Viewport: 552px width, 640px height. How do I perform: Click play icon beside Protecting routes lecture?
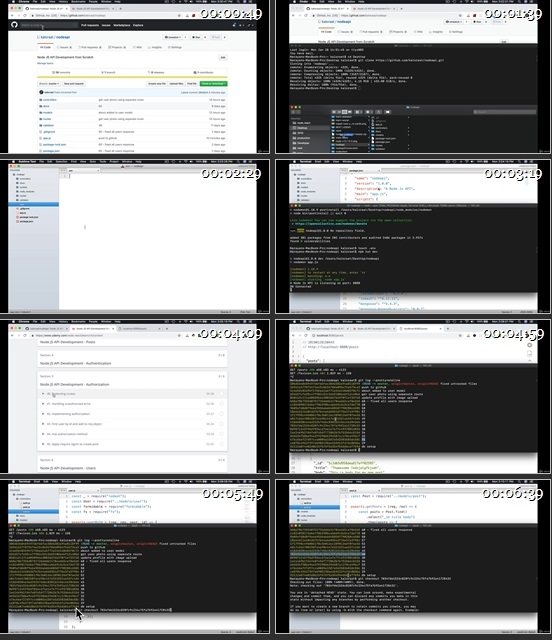click(x=43, y=394)
